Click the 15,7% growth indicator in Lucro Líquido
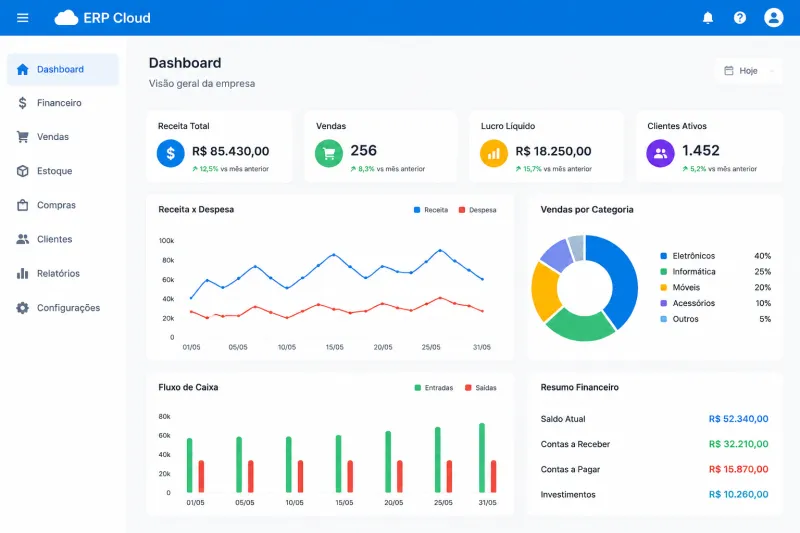Viewport: 800px width, 533px height. tap(529, 169)
